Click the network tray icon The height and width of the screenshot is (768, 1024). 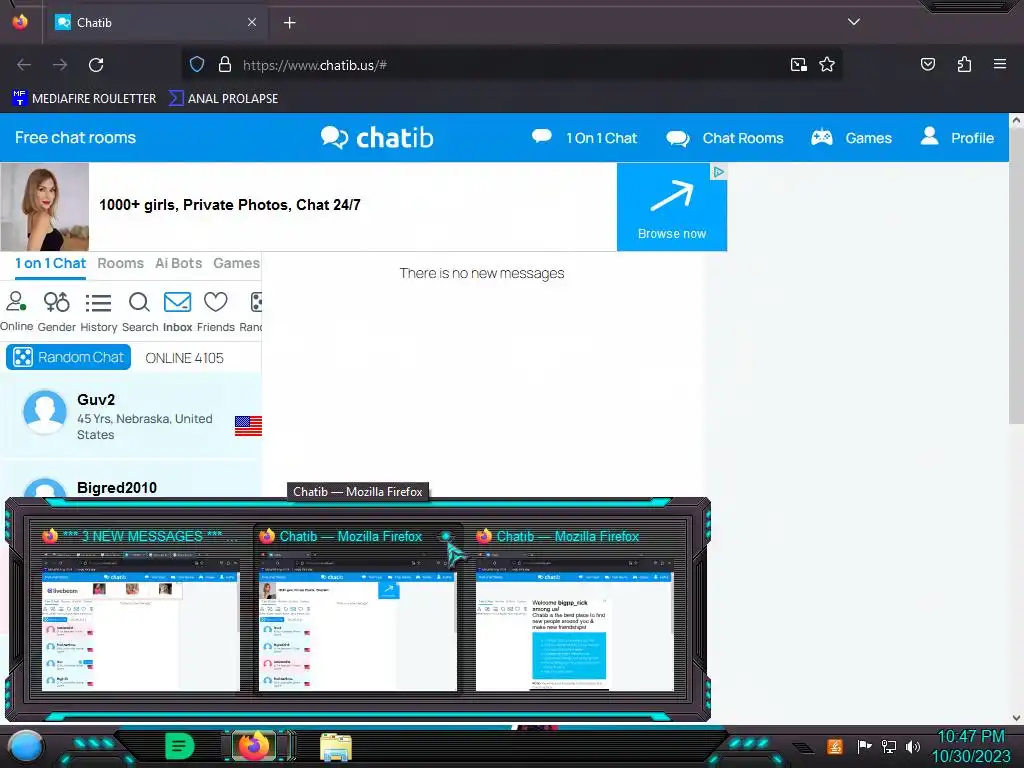pos(889,746)
